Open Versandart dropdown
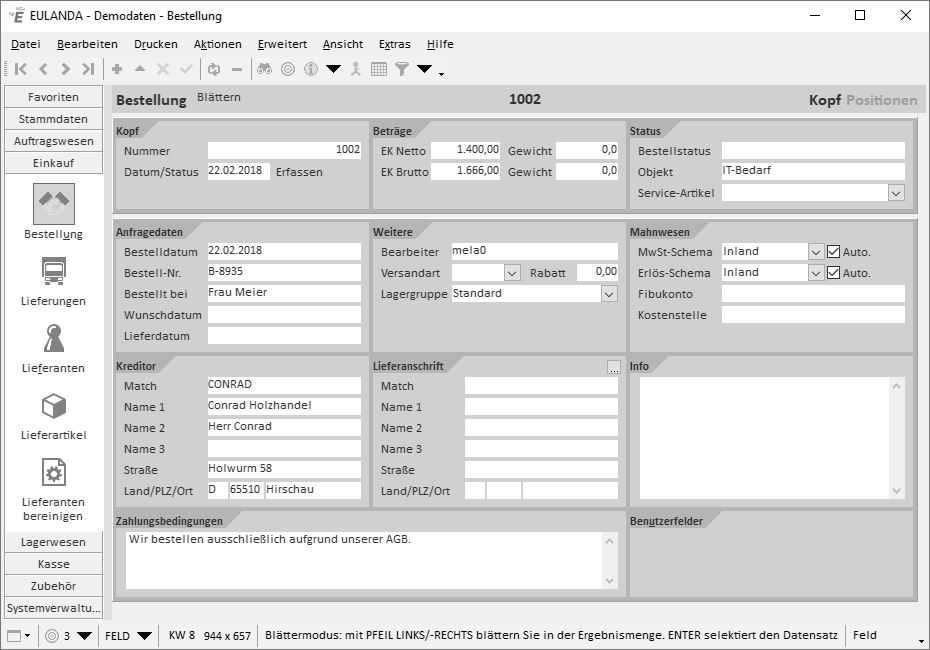The width and height of the screenshot is (930, 650). pos(512,273)
